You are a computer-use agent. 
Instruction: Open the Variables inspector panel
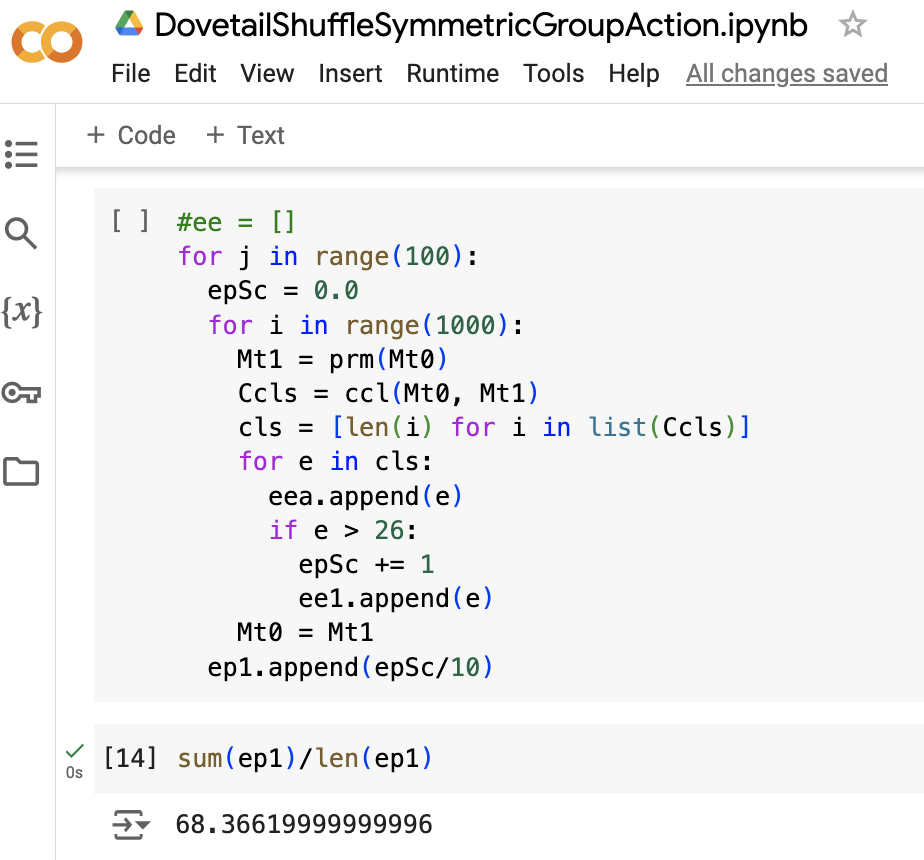coord(21,313)
